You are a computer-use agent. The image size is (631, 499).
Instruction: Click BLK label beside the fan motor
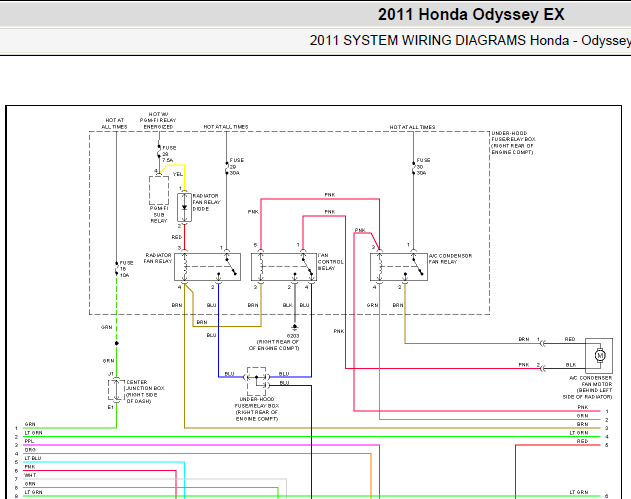(x=571, y=365)
